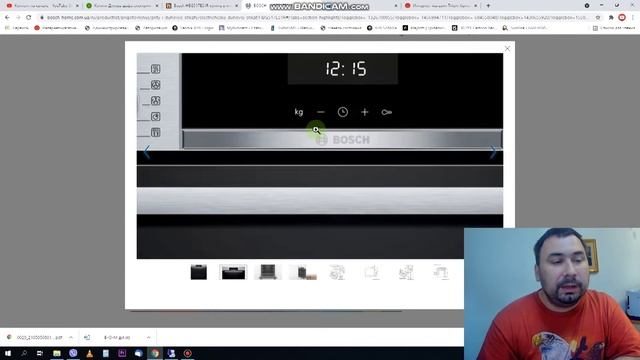This screenshot has height=360, width=640.
Task: Reload the current page
Action: coord(29,18)
